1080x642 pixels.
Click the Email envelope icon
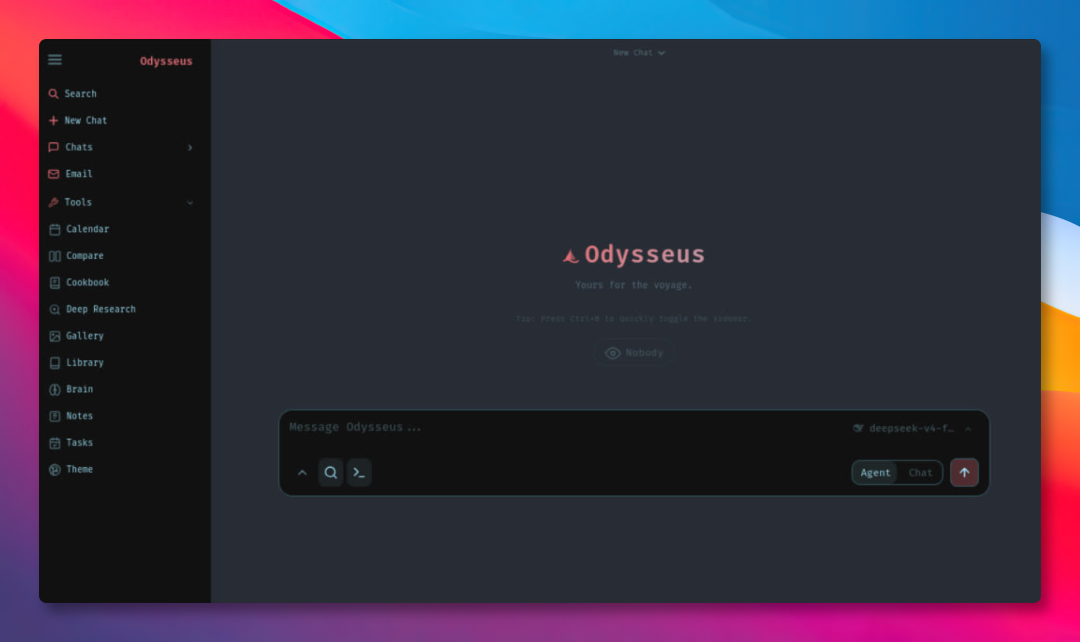coord(54,174)
